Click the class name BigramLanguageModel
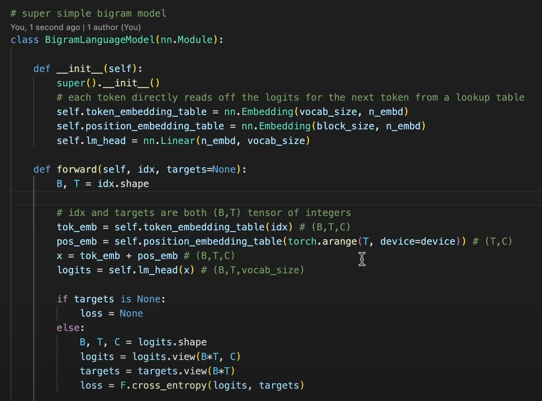Screen dimensions: 542x401 tap(100, 40)
